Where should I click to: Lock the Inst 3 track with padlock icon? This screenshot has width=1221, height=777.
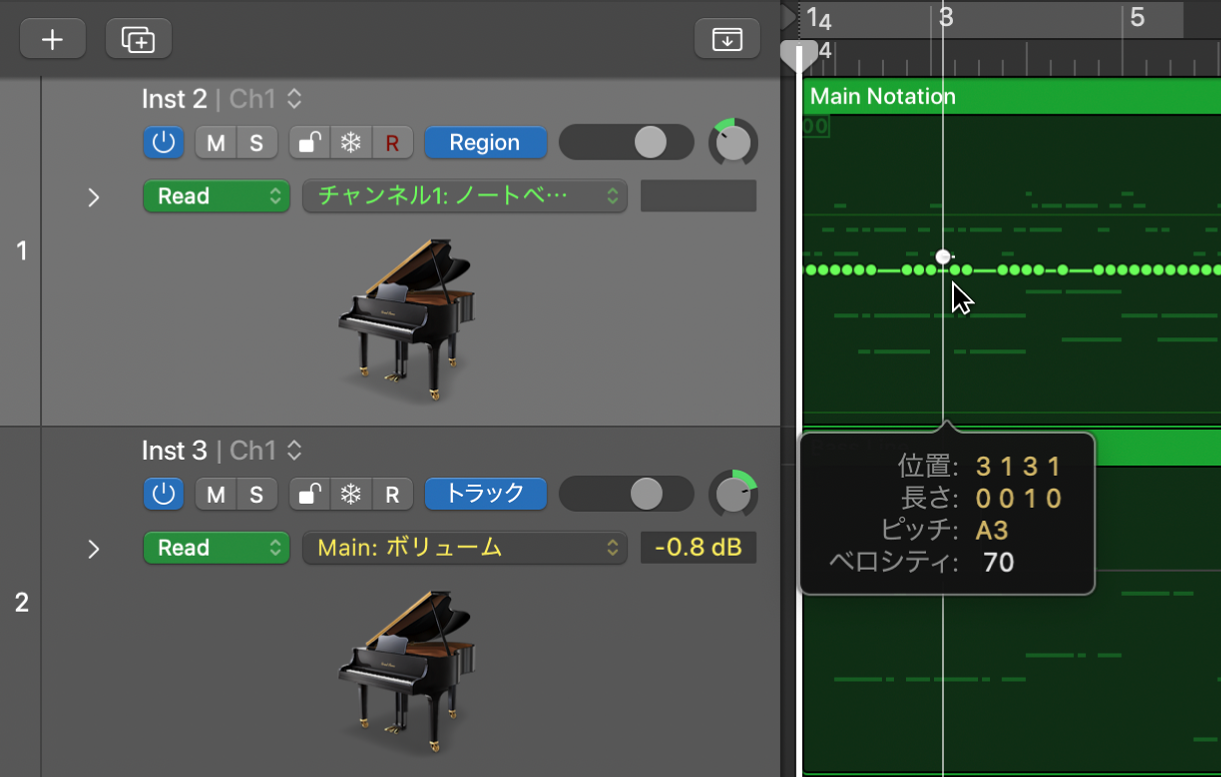tap(308, 494)
